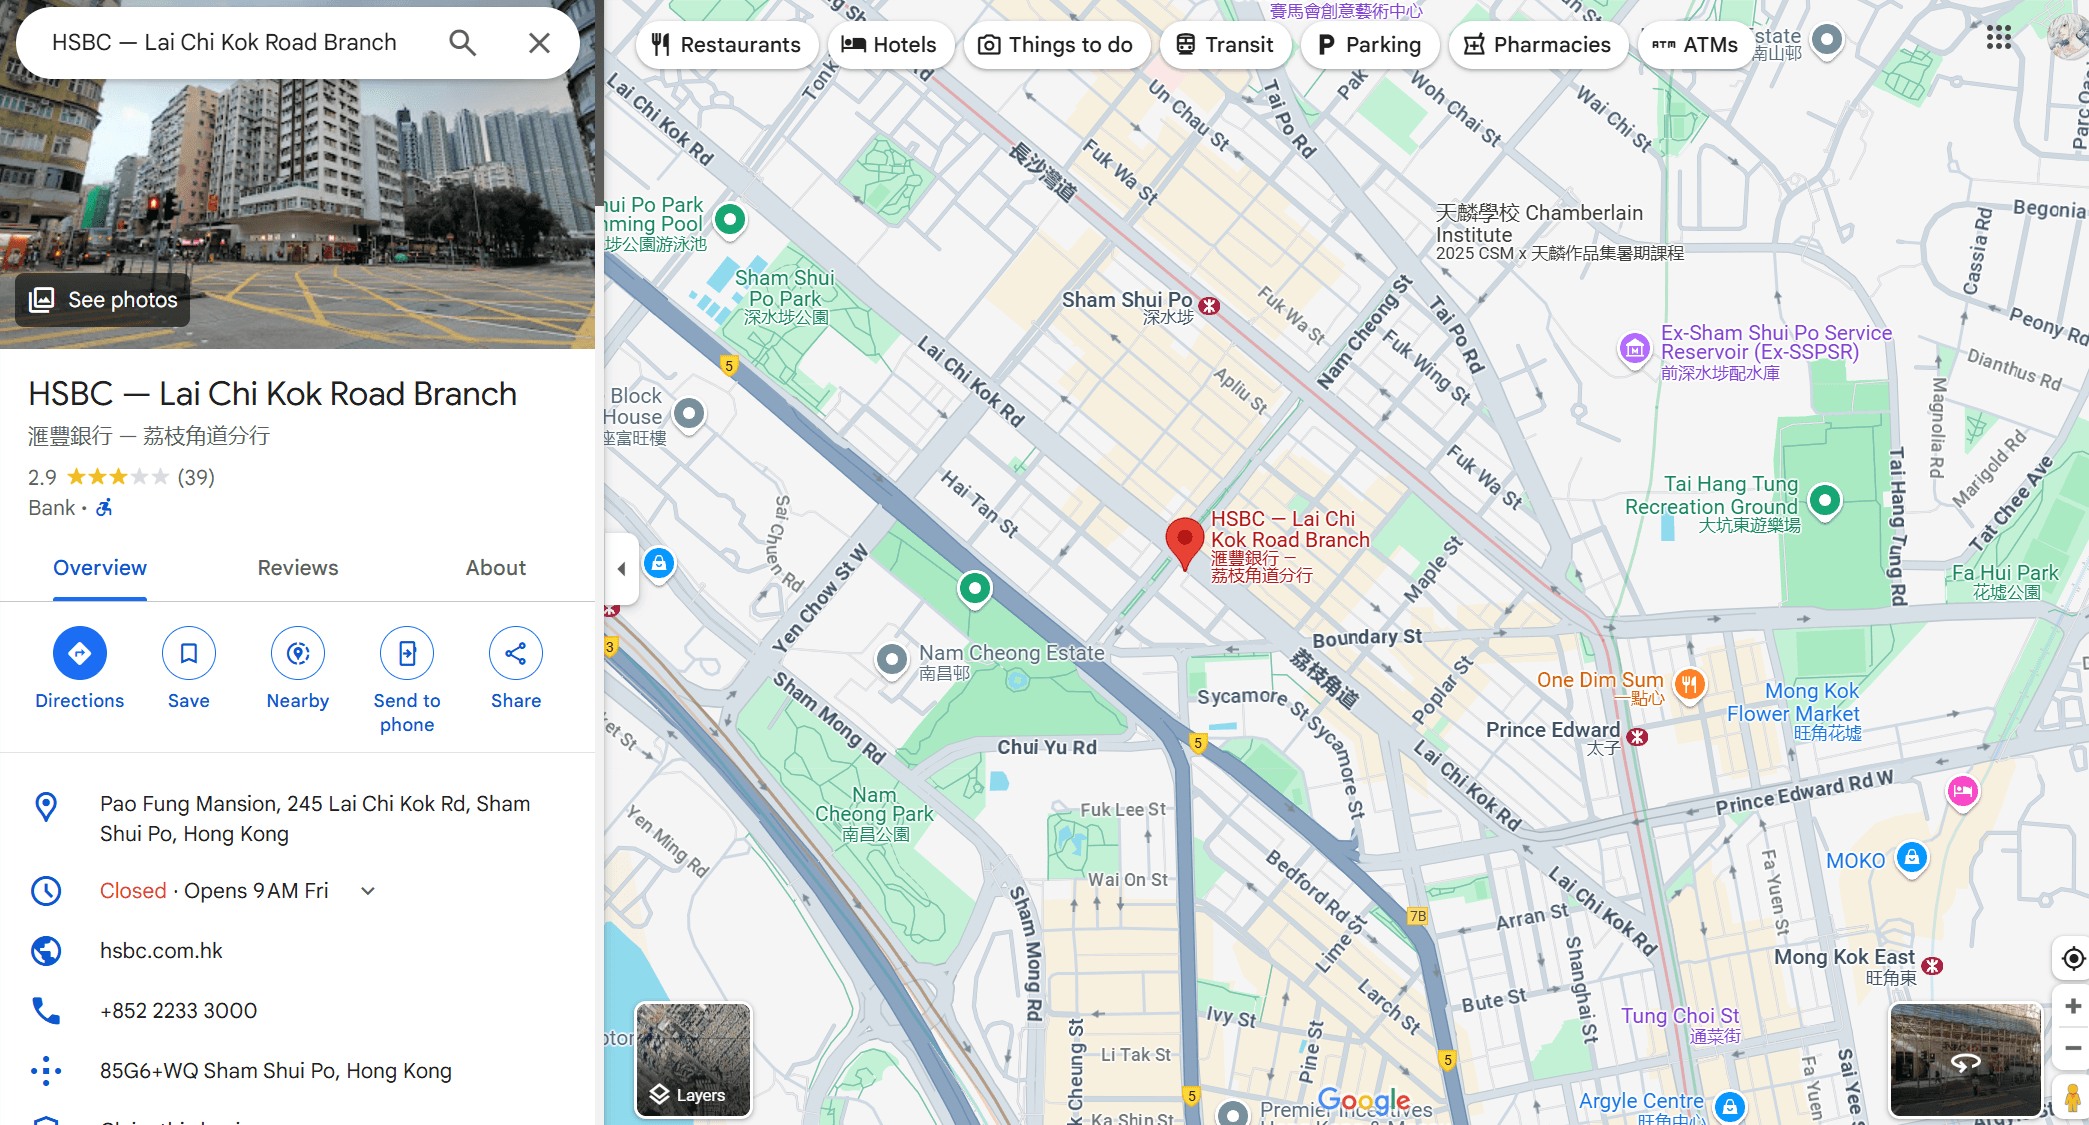Save this place with bookmark icon
The height and width of the screenshot is (1125, 2089).
pyautogui.click(x=188, y=653)
